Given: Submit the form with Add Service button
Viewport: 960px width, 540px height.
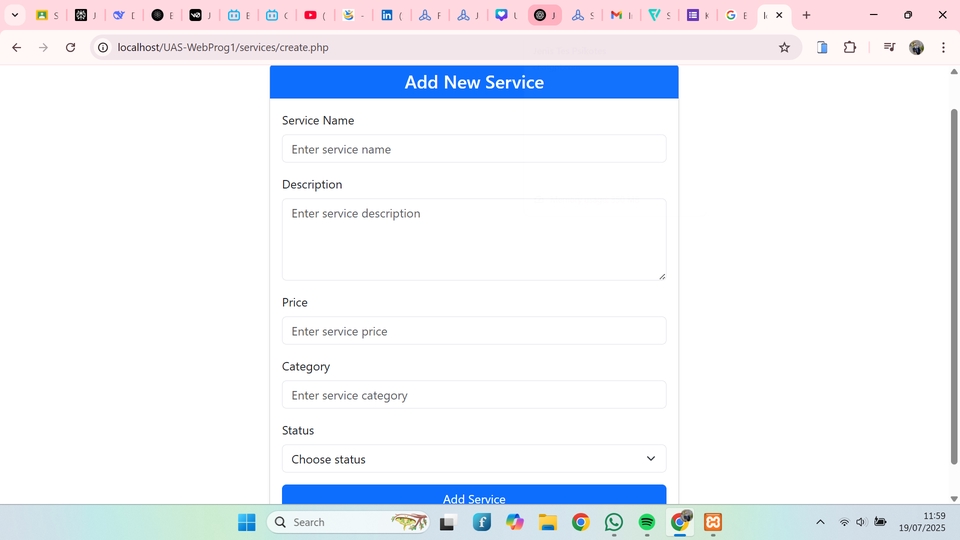Looking at the screenshot, I should 474,495.
